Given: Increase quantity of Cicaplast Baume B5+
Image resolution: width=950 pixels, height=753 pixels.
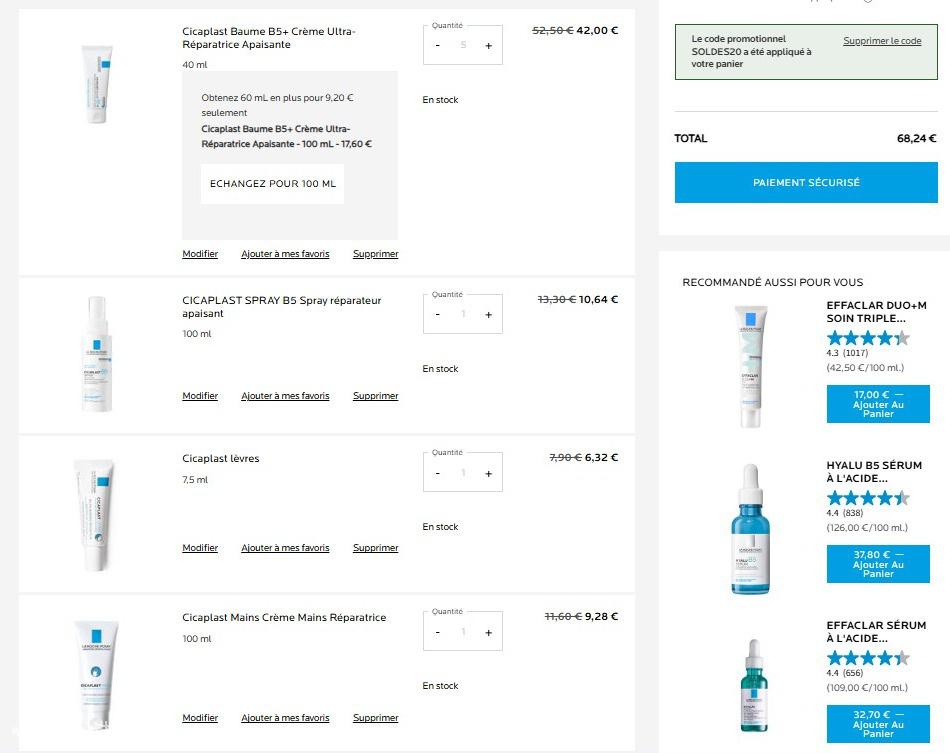Looking at the screenshot, I should coord(488,46).
